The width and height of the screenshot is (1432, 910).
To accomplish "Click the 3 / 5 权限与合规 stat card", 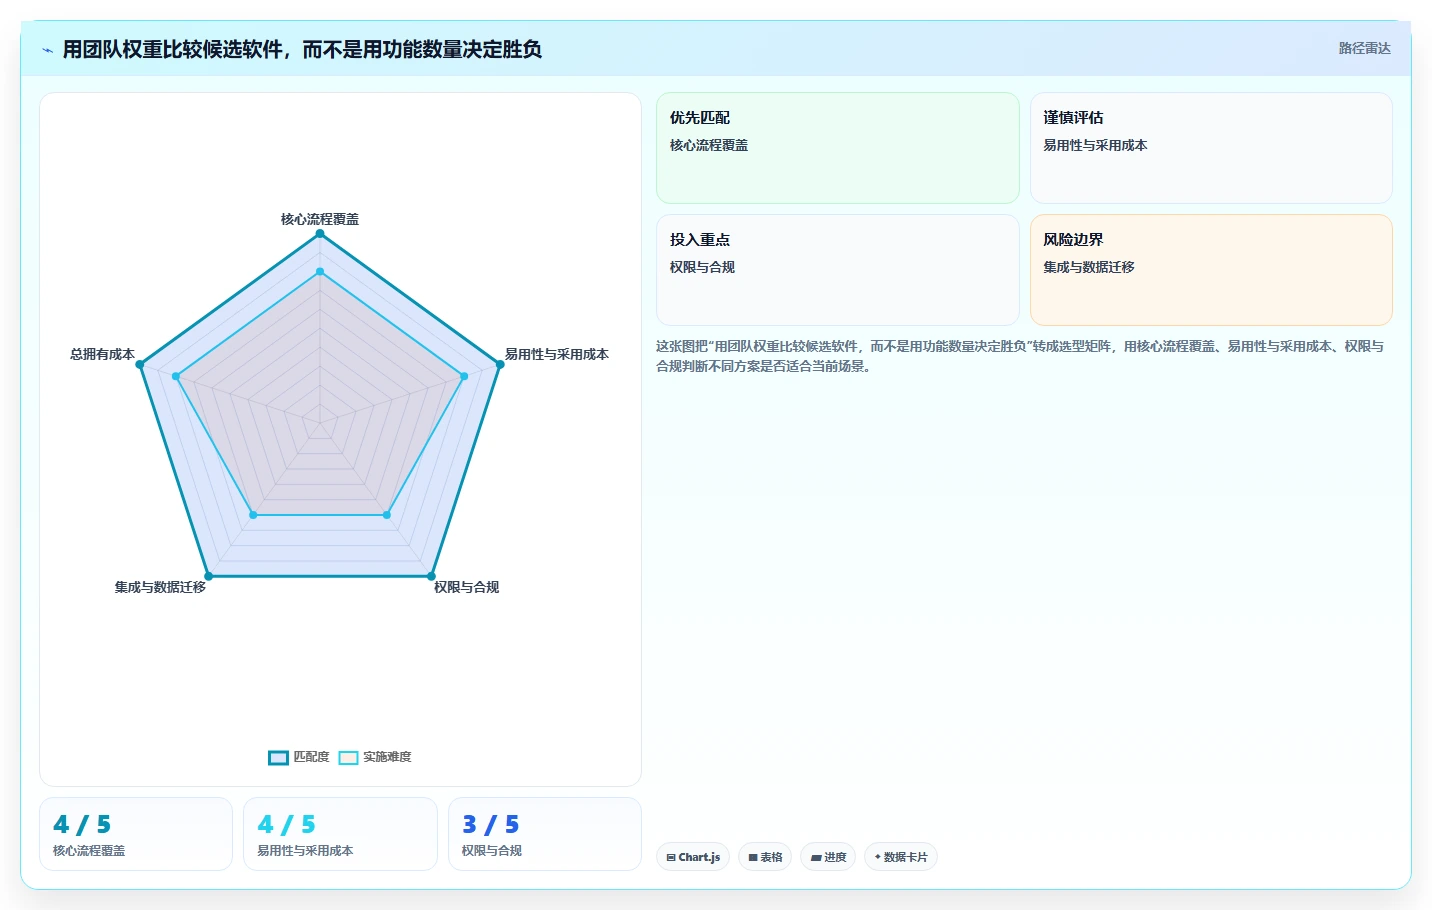I will pos(545,834).
